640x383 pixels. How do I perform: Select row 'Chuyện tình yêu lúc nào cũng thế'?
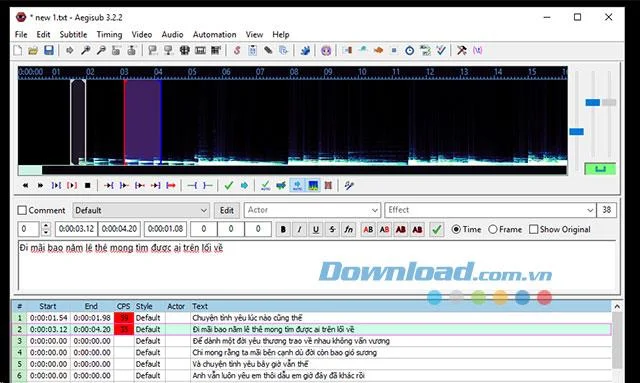point(312,318)
